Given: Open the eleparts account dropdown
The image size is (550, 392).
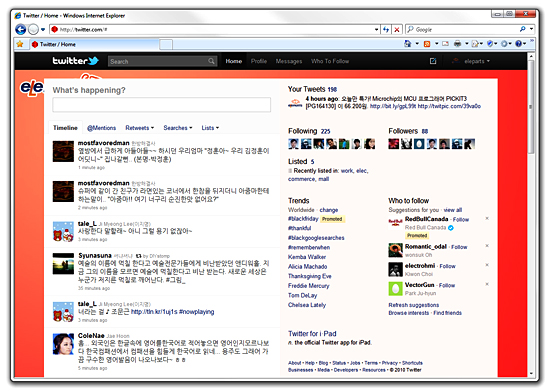Looking at the screenshot, I should point(472,61).
